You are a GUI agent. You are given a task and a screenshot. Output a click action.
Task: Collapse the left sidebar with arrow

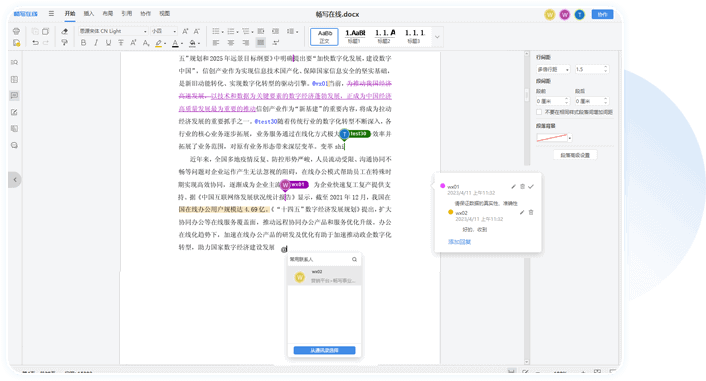[15, 180]
